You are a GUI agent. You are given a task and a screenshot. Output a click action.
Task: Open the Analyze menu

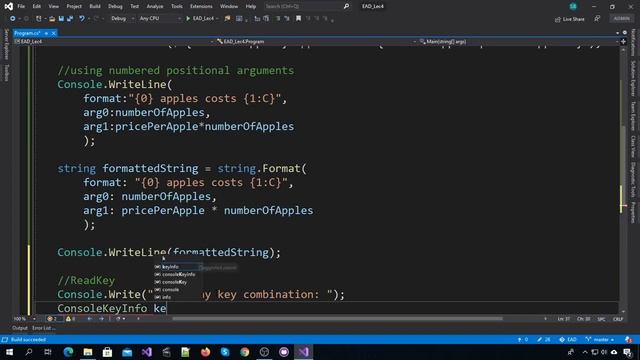click(x=155, y=7)
